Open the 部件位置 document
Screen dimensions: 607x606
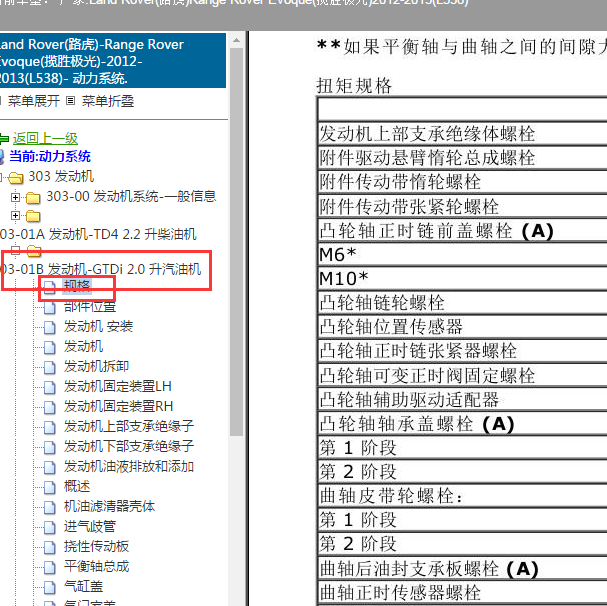tap(90, 306)
